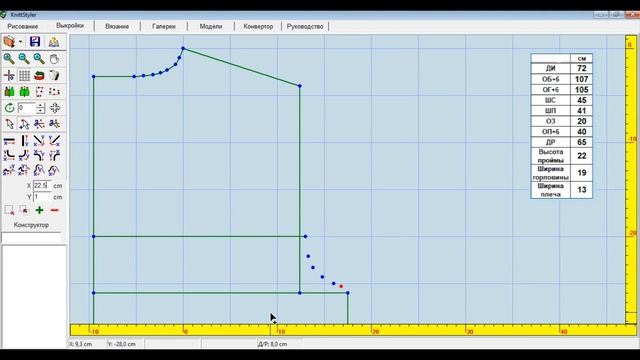Click the first magnifier zoom icon
Viewport: 640px width, 360px height.
9,59
